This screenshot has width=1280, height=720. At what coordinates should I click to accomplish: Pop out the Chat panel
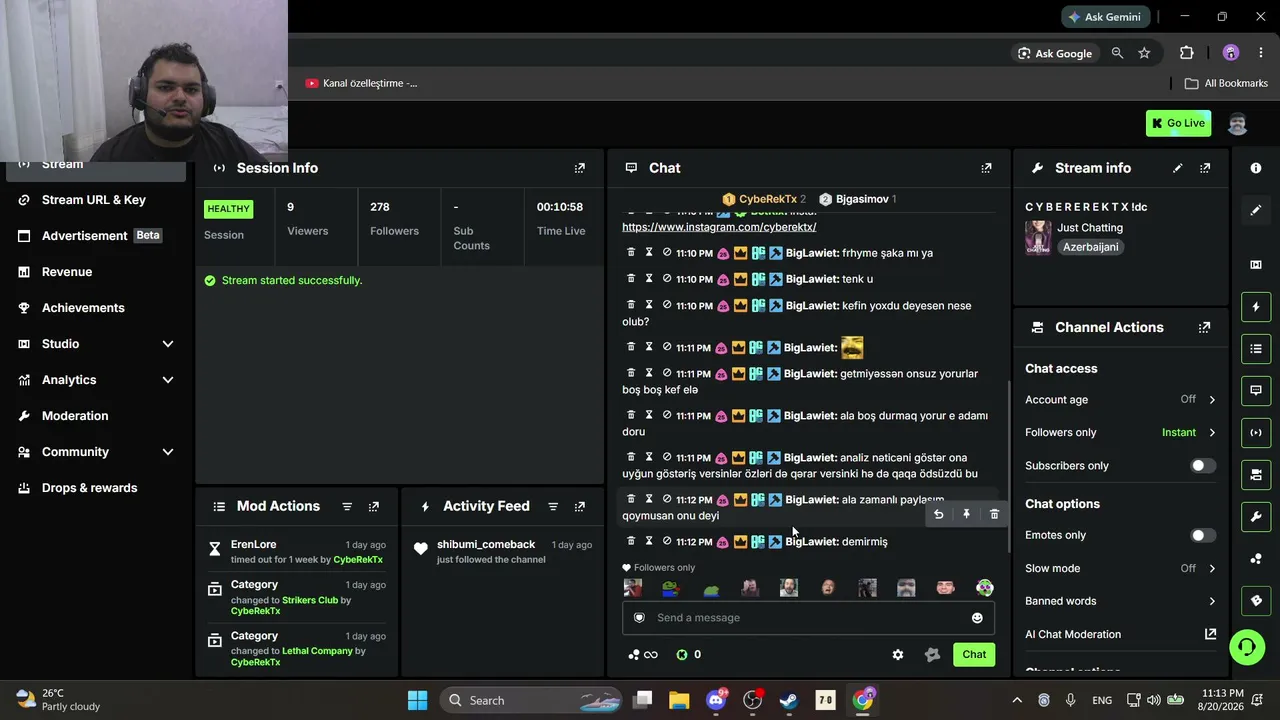click(x=987, y=168)
